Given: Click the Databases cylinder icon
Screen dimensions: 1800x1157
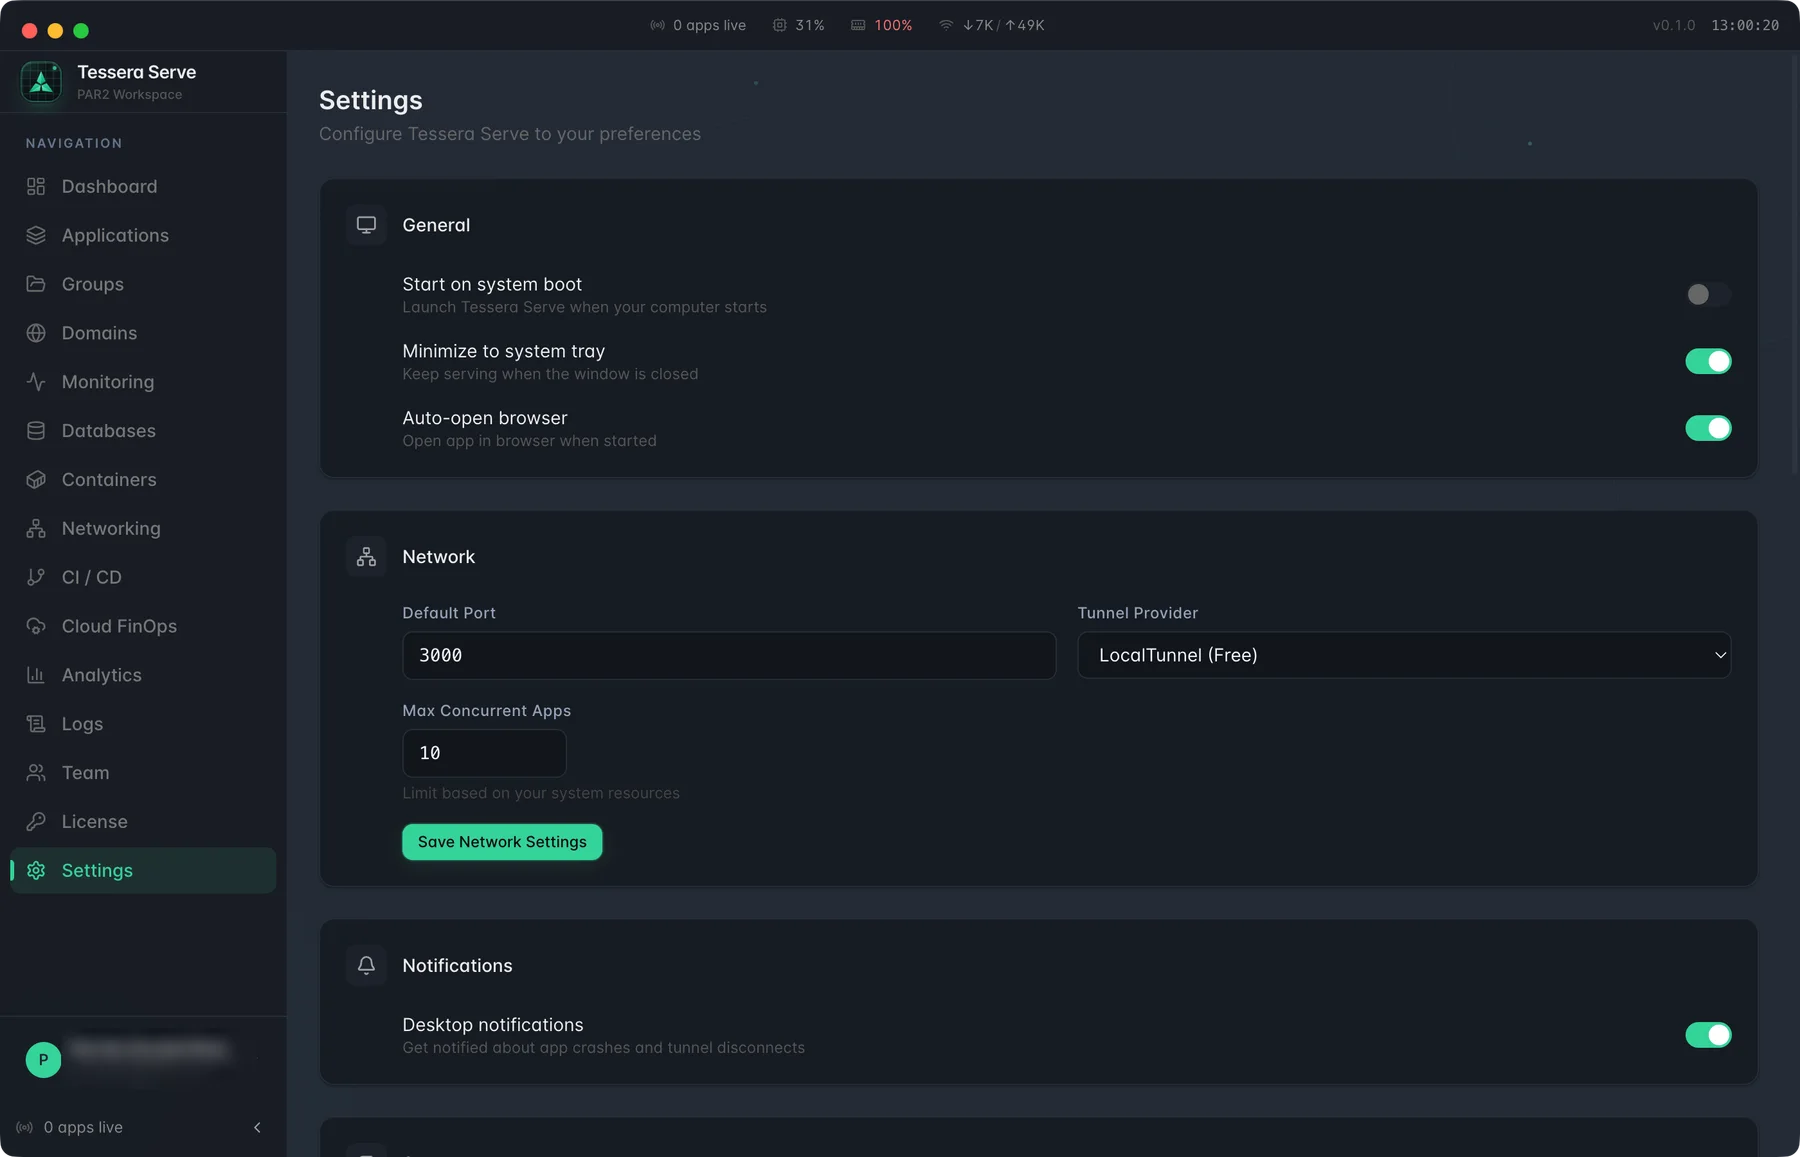Looking at the screenshot, I should point(36,431).
